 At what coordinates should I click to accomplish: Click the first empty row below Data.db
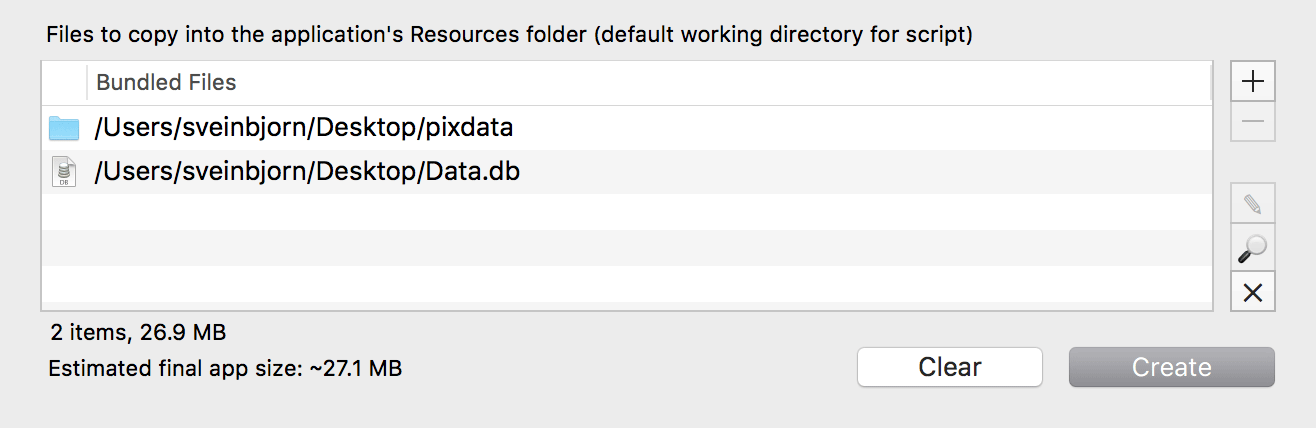pos(600,211)
